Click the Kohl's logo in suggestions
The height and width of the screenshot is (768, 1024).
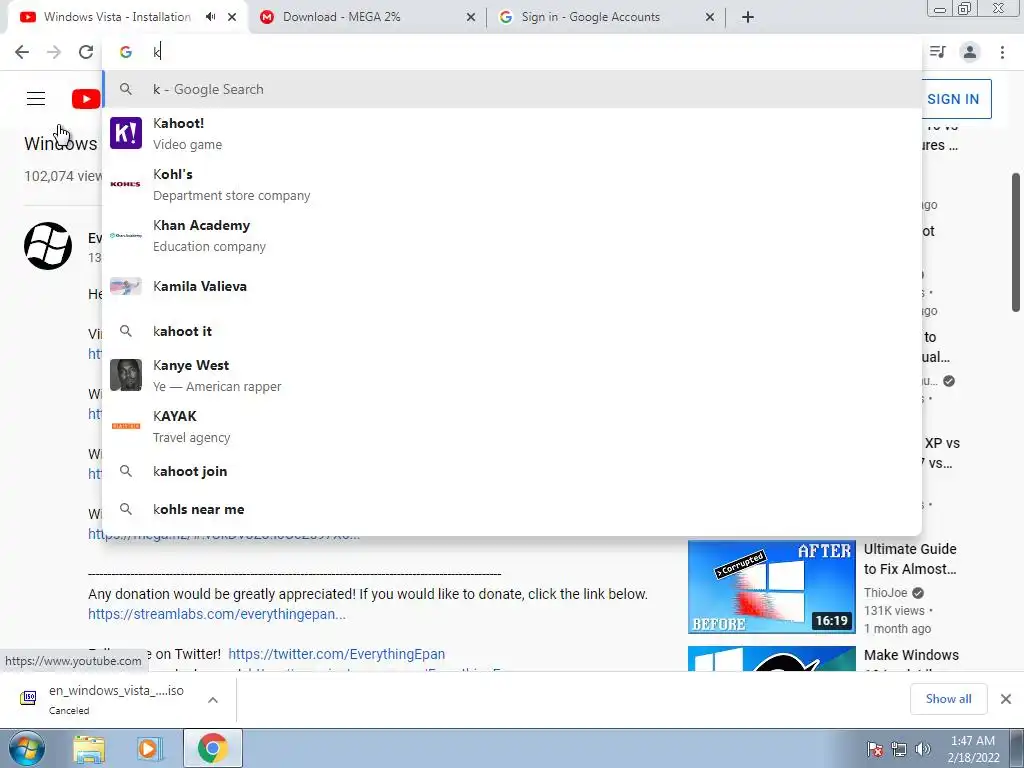pos(125,184)
